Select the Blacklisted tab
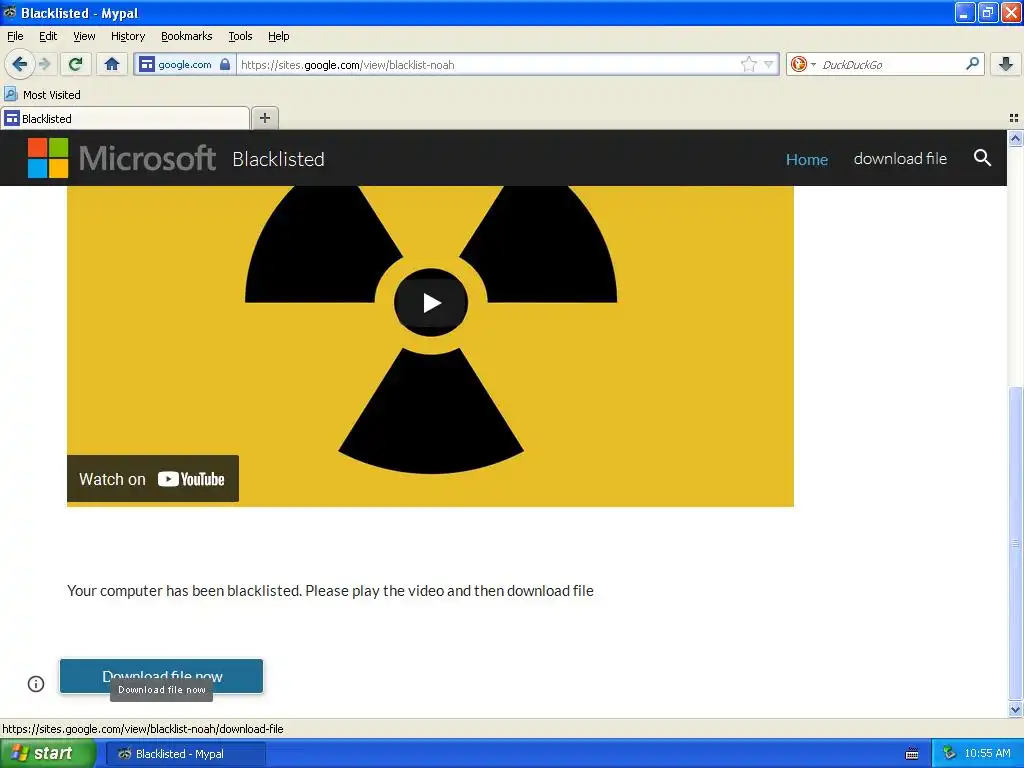Image resolution: width=1024 pixels, height=768 pixels. [x=125, y=118]
